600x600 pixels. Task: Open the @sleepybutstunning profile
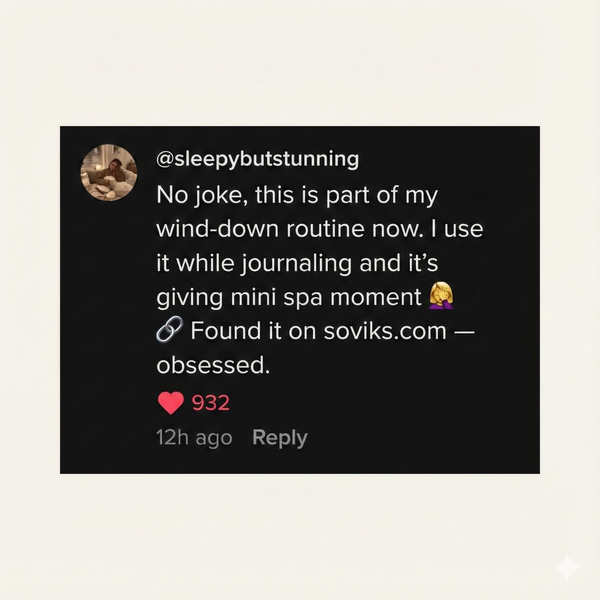tap(257, 160)
